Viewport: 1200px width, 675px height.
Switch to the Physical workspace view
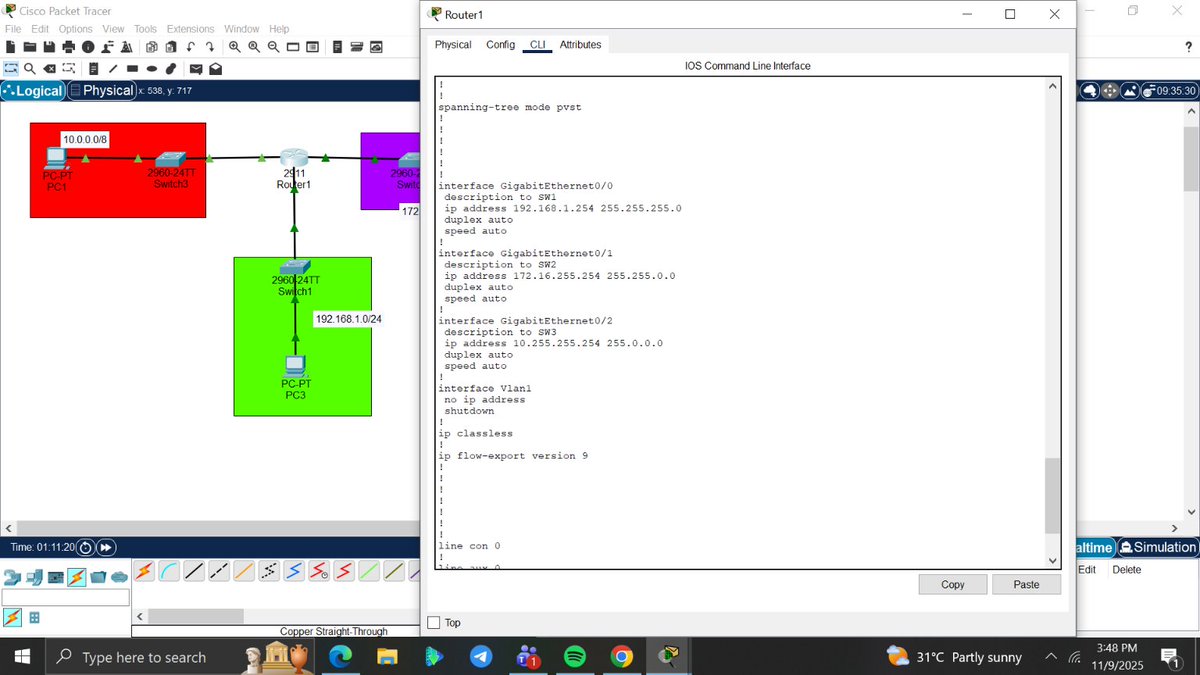point(101,90)
